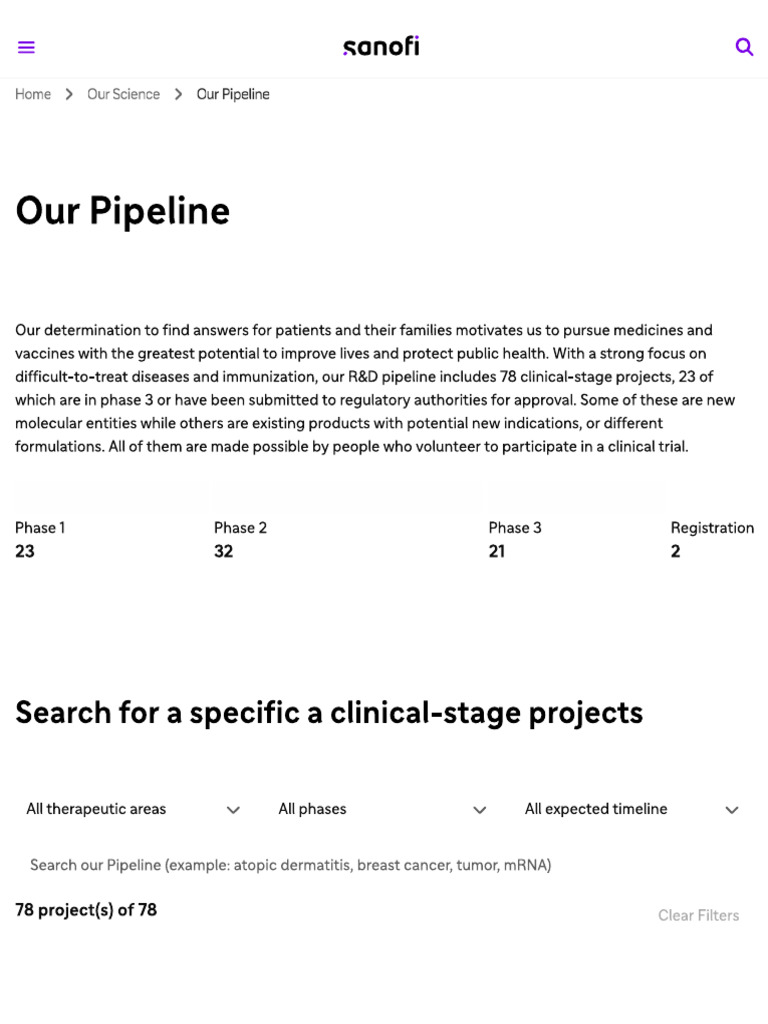Select the Phase 3 count tab

click(514, 539)
